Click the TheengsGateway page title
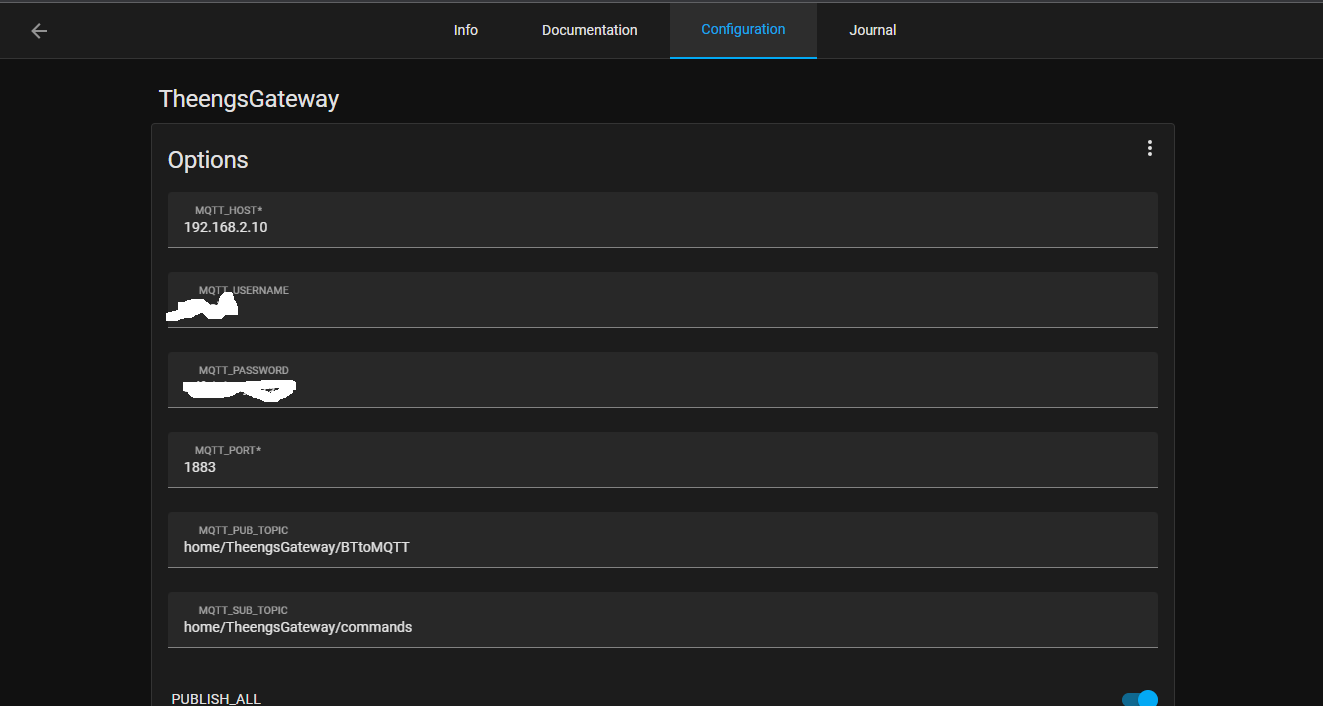The height and width of the screenshot is (706, 1323). (x=249, y=99)
